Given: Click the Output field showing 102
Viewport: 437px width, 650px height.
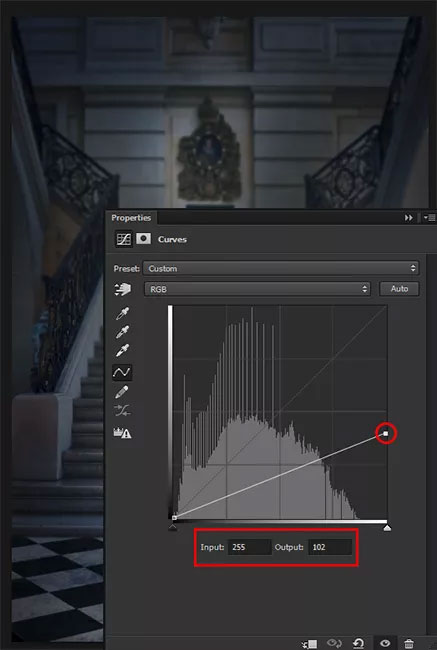Looking at the screenshot, I should 330,547.
